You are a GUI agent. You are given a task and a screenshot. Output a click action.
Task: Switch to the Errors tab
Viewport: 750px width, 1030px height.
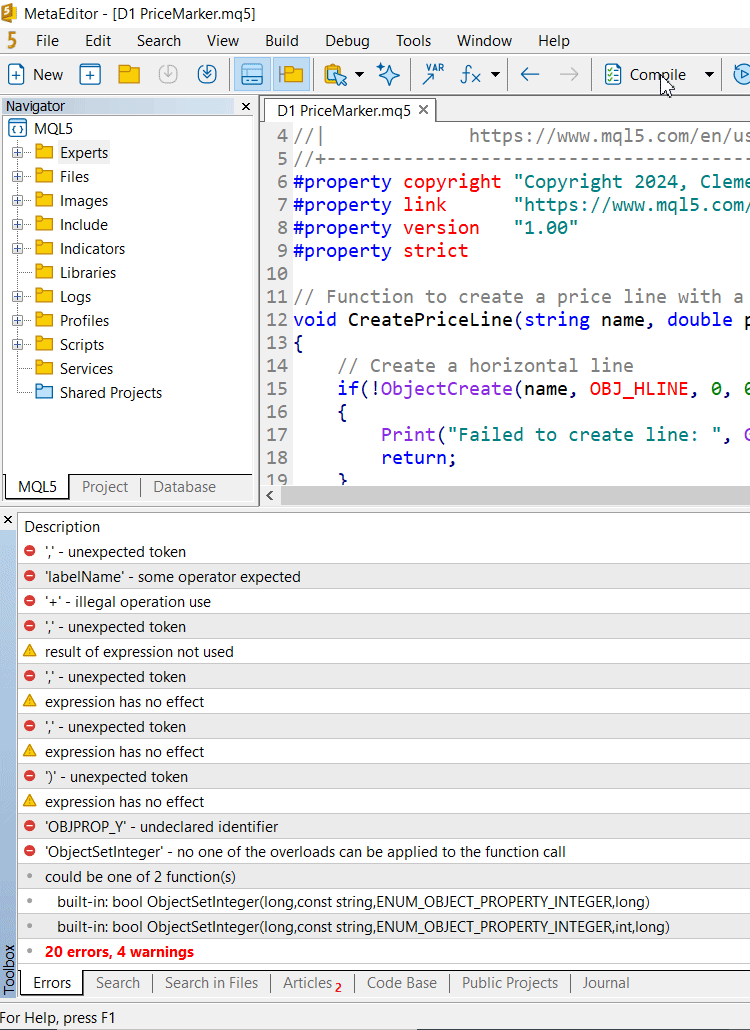click(x=52, y=983)
